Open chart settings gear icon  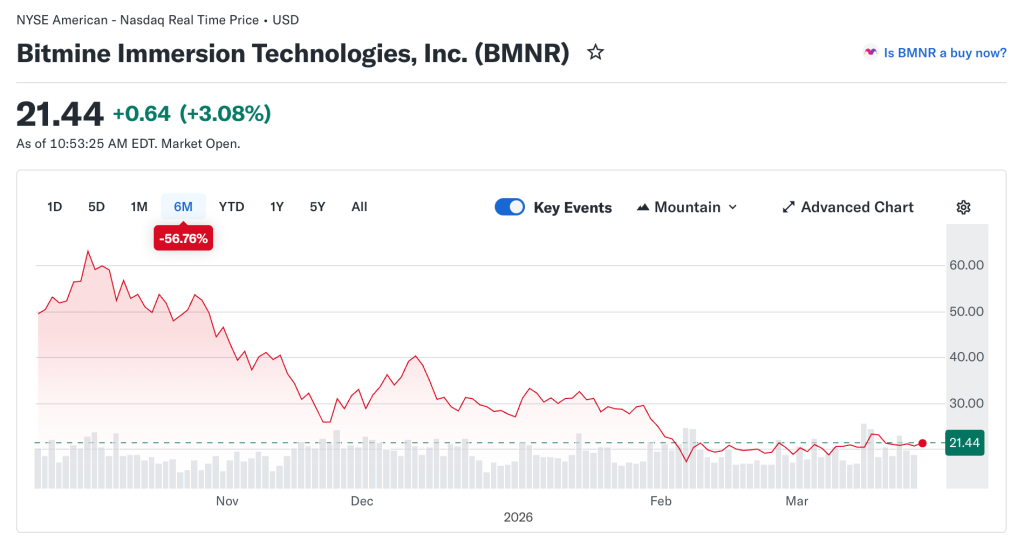[x=963, y=207]
